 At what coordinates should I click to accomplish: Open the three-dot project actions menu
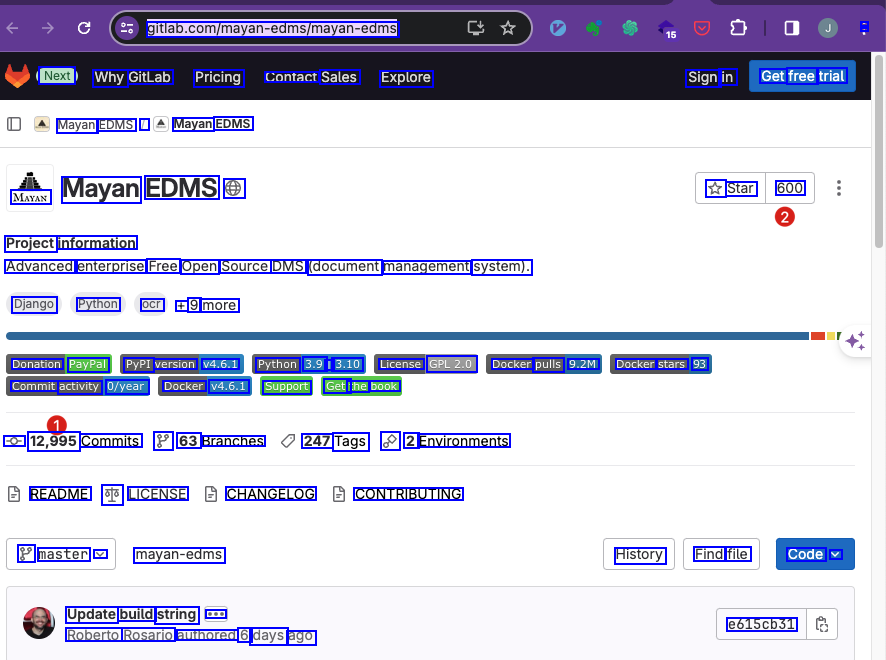839,188
